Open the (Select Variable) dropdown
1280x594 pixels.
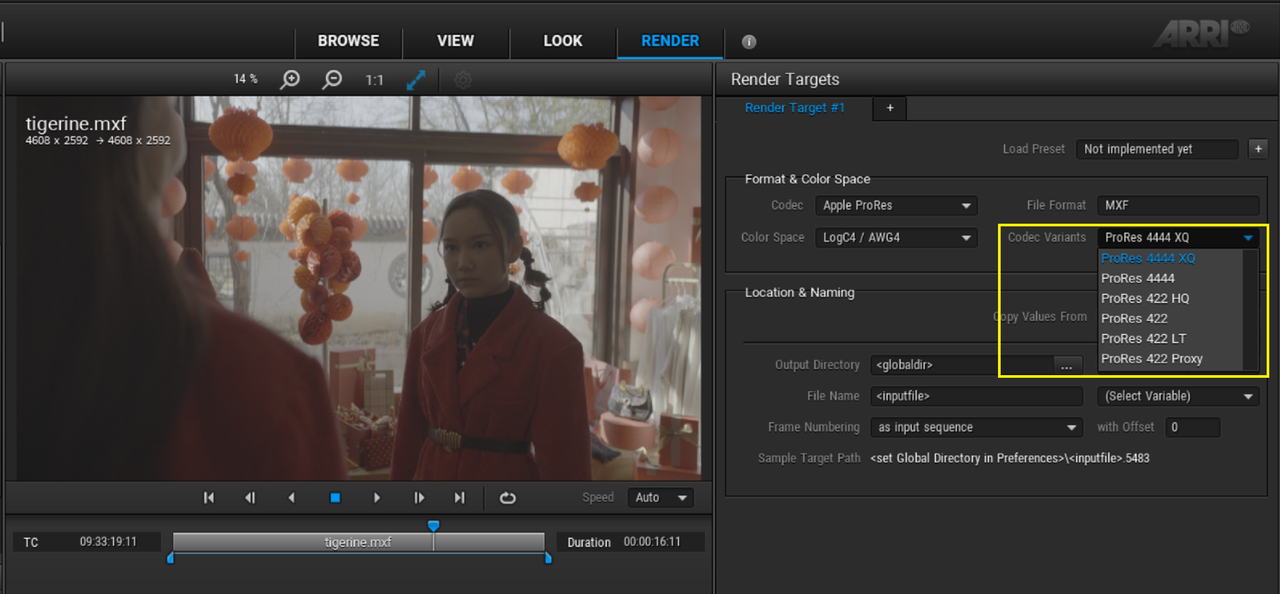click(1177, 396)
